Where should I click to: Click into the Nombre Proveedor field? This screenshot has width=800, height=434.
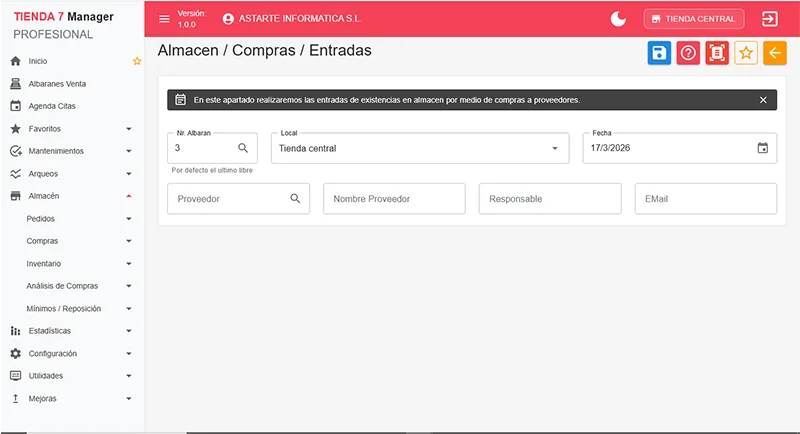pyautogui.click(x=394, y=199)
